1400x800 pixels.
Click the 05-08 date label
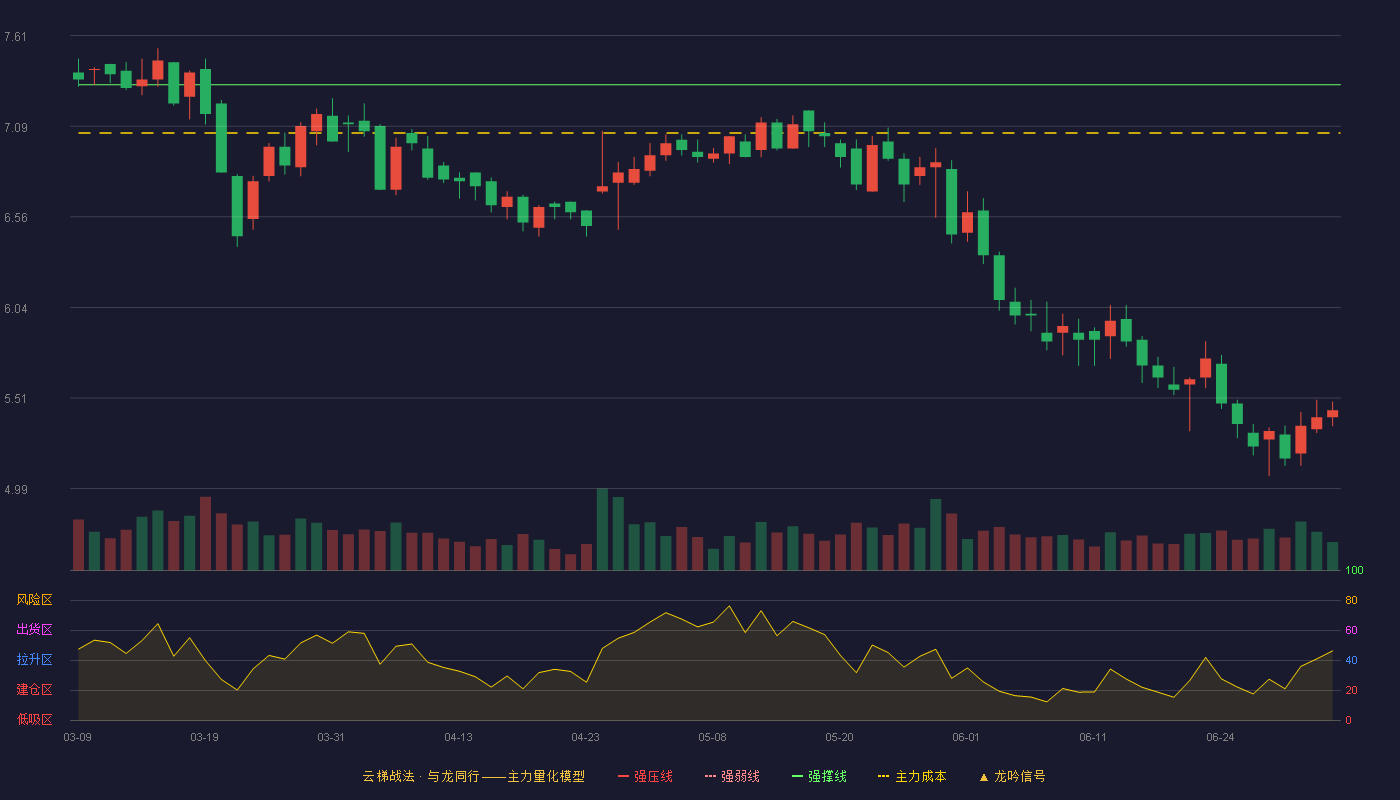click(712, 737)
